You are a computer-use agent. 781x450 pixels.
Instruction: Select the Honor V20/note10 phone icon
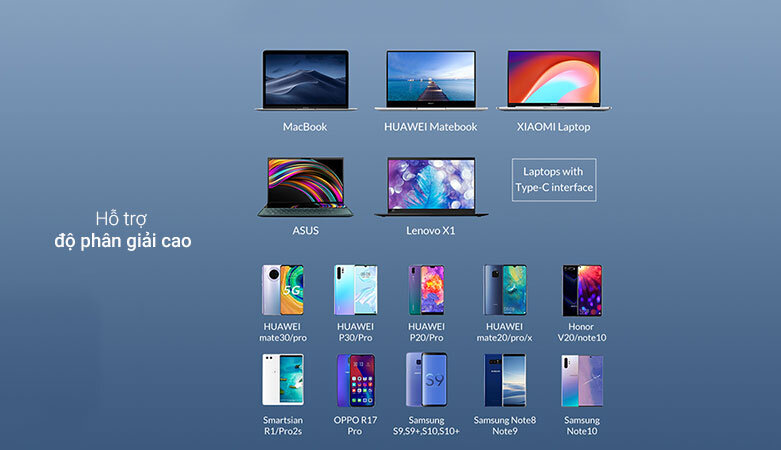coord(581,291)
